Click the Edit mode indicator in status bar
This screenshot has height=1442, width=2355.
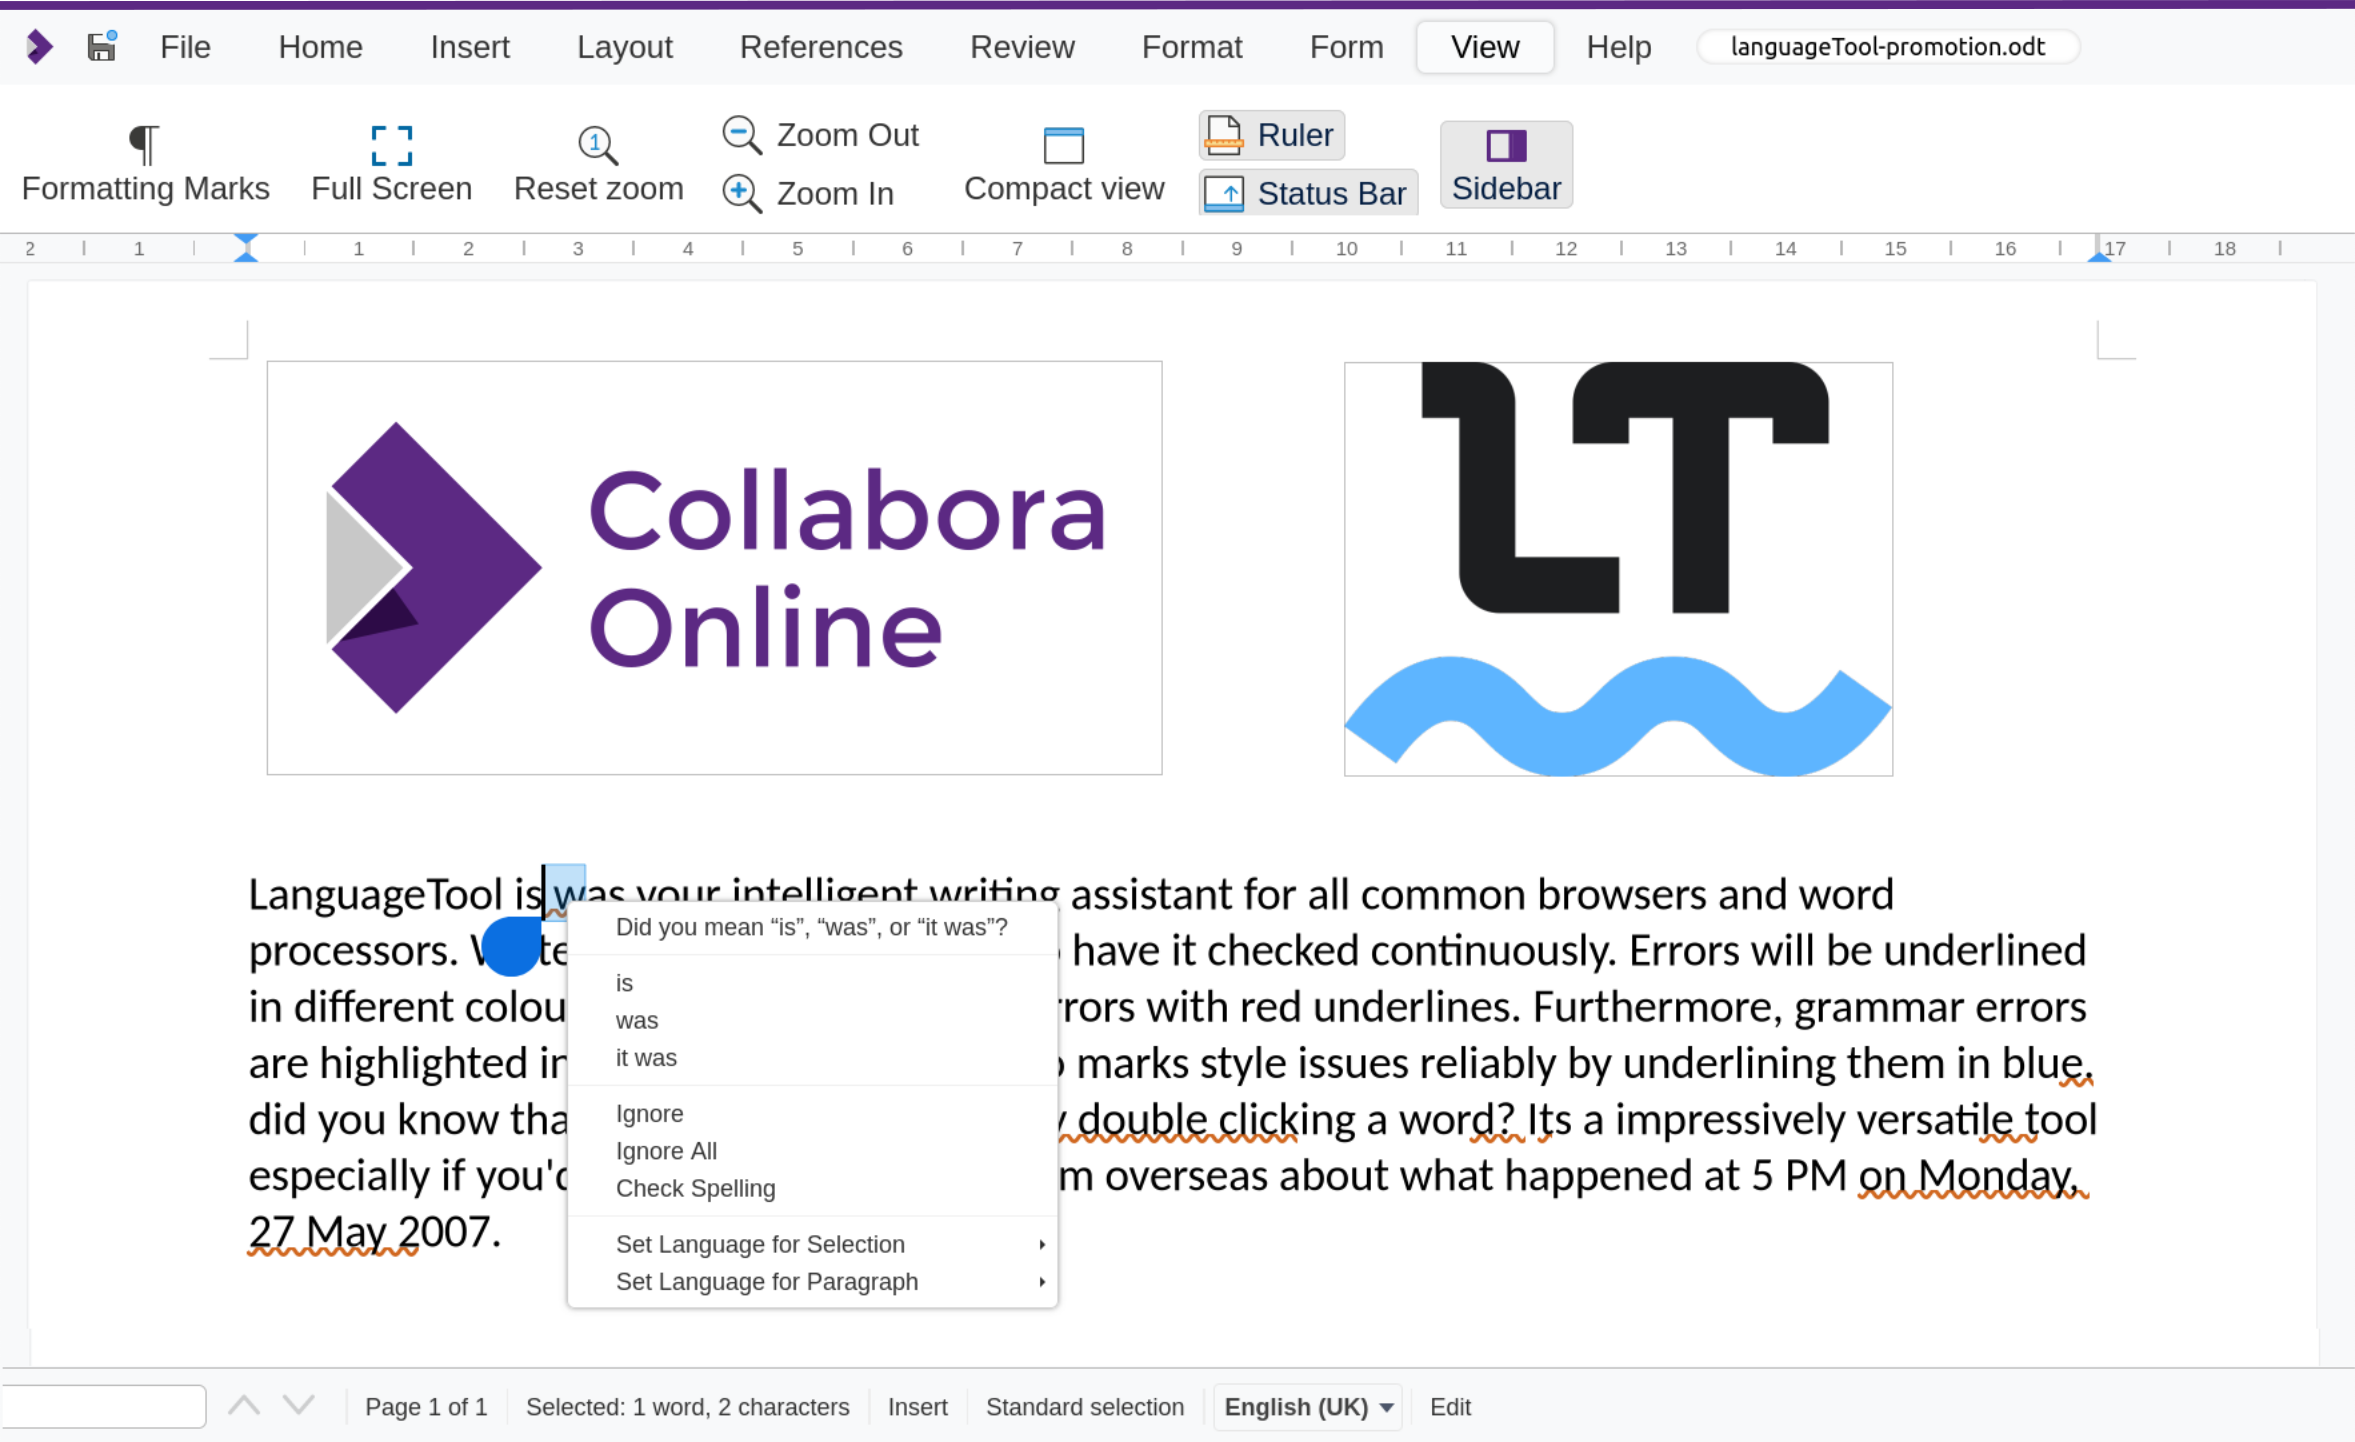click(x=1450, y=1407)
